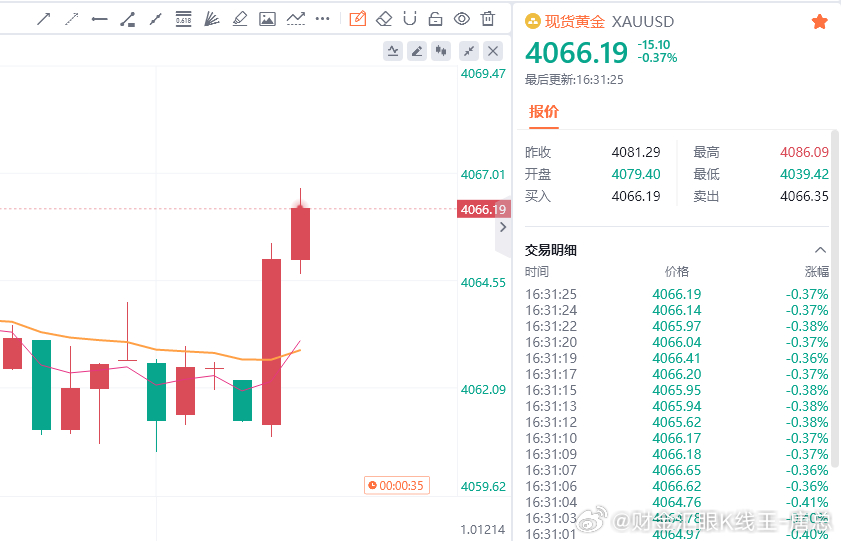The width and height of the screenshot is (841, 541).
Task: Select the highlighter marker tool
Action: (240, 19)
